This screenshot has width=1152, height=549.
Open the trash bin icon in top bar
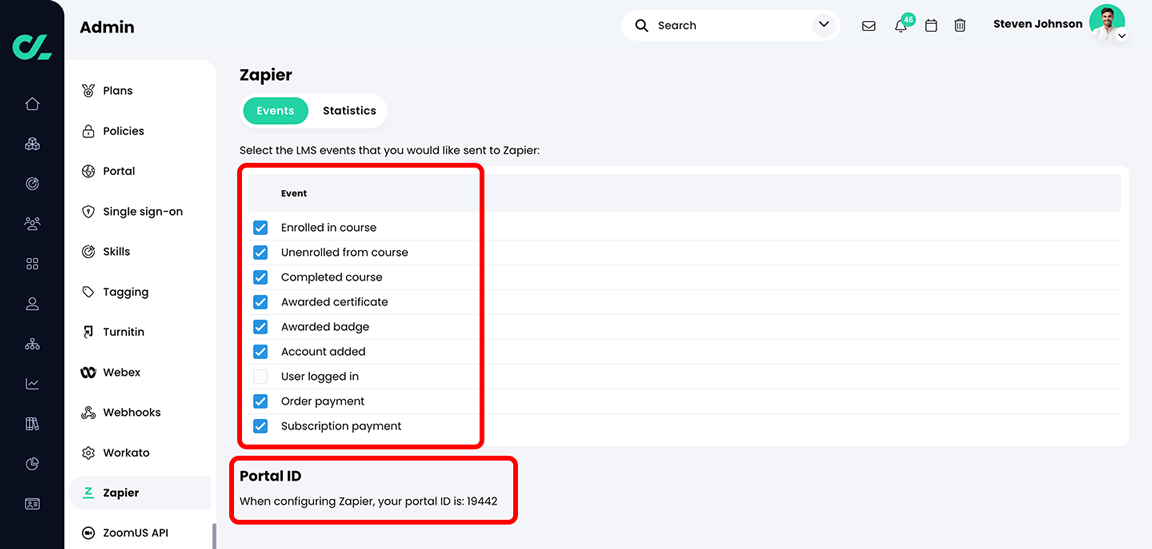960,26
